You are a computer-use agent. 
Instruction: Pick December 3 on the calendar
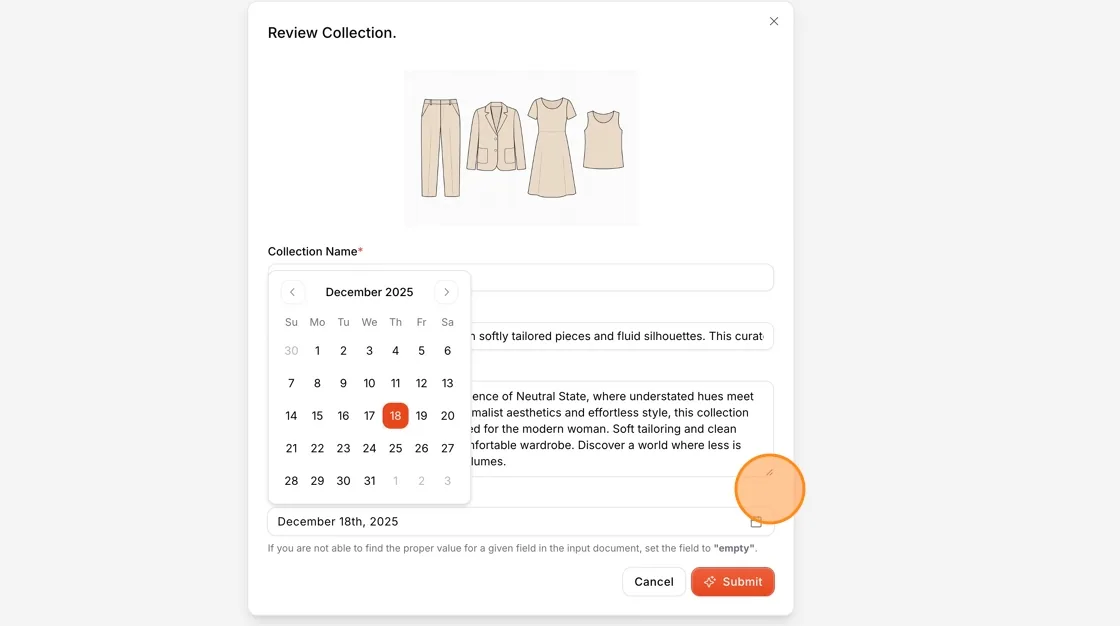pyautogui.click(x=369, y=351)
